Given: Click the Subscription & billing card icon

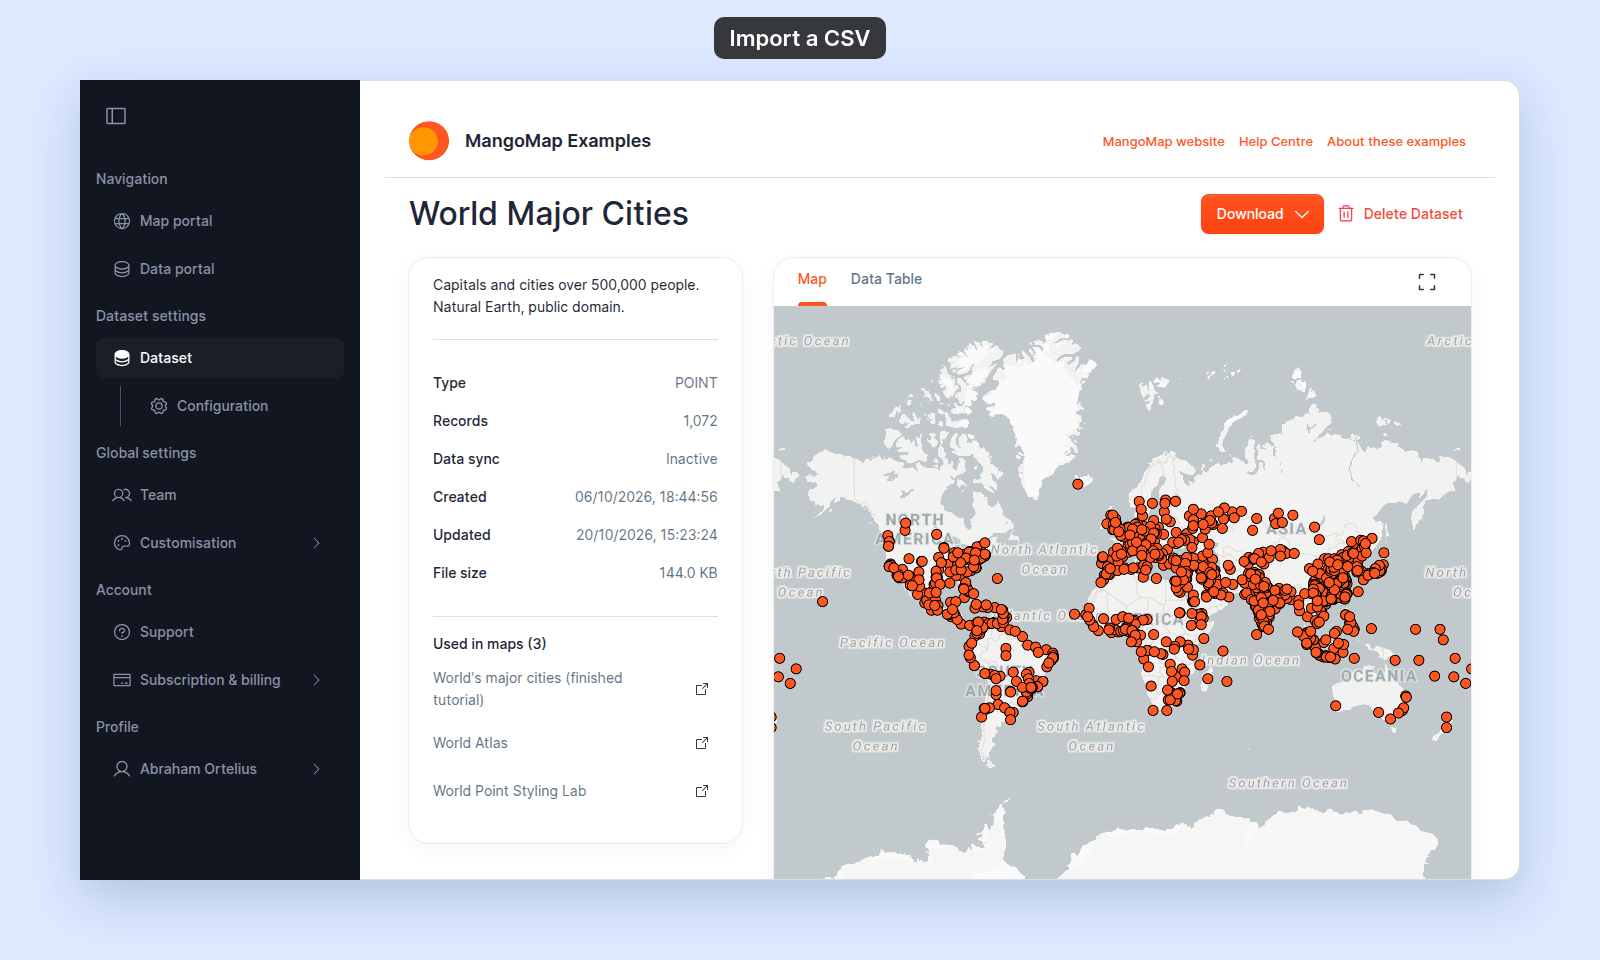Looking at the screenshot, I should click(122, 680).
